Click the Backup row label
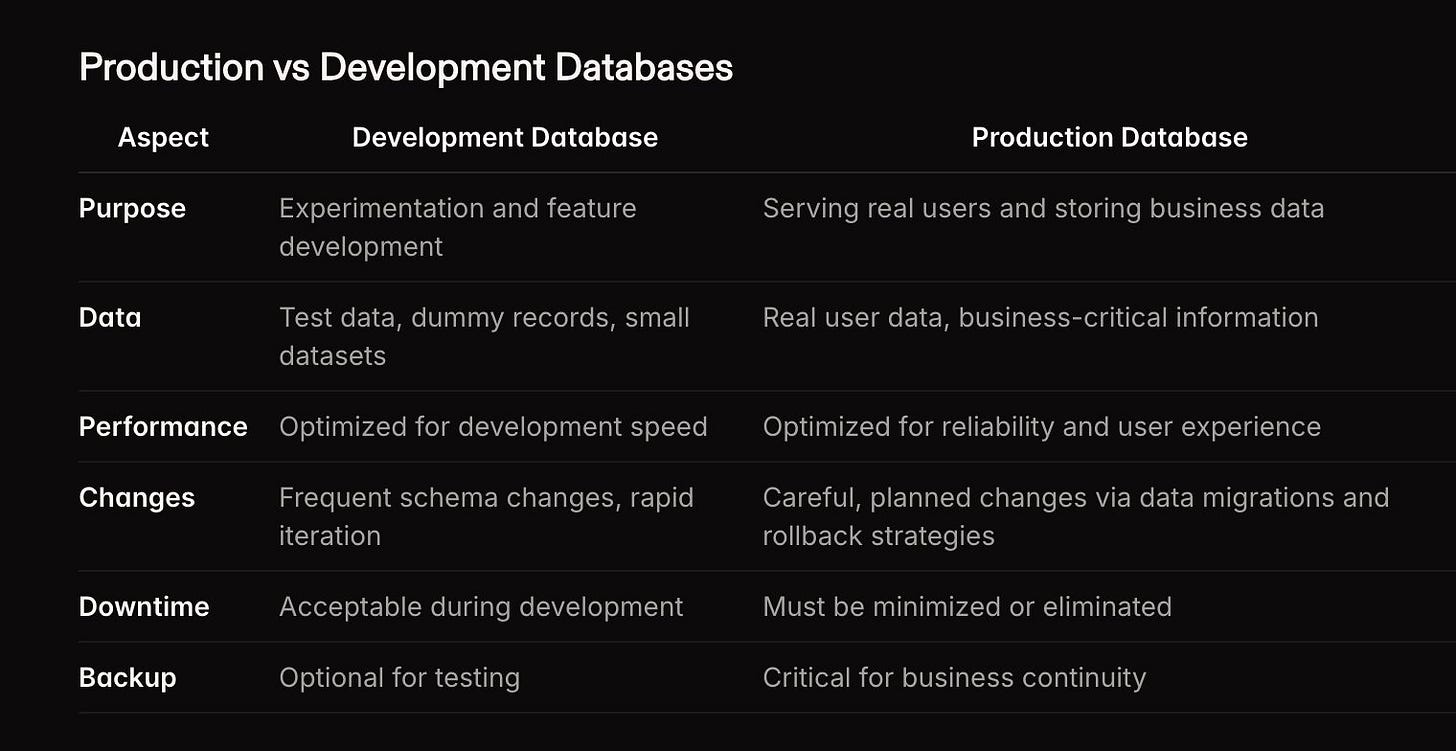Screen dimensions: 1456x751 pos(127,678)
